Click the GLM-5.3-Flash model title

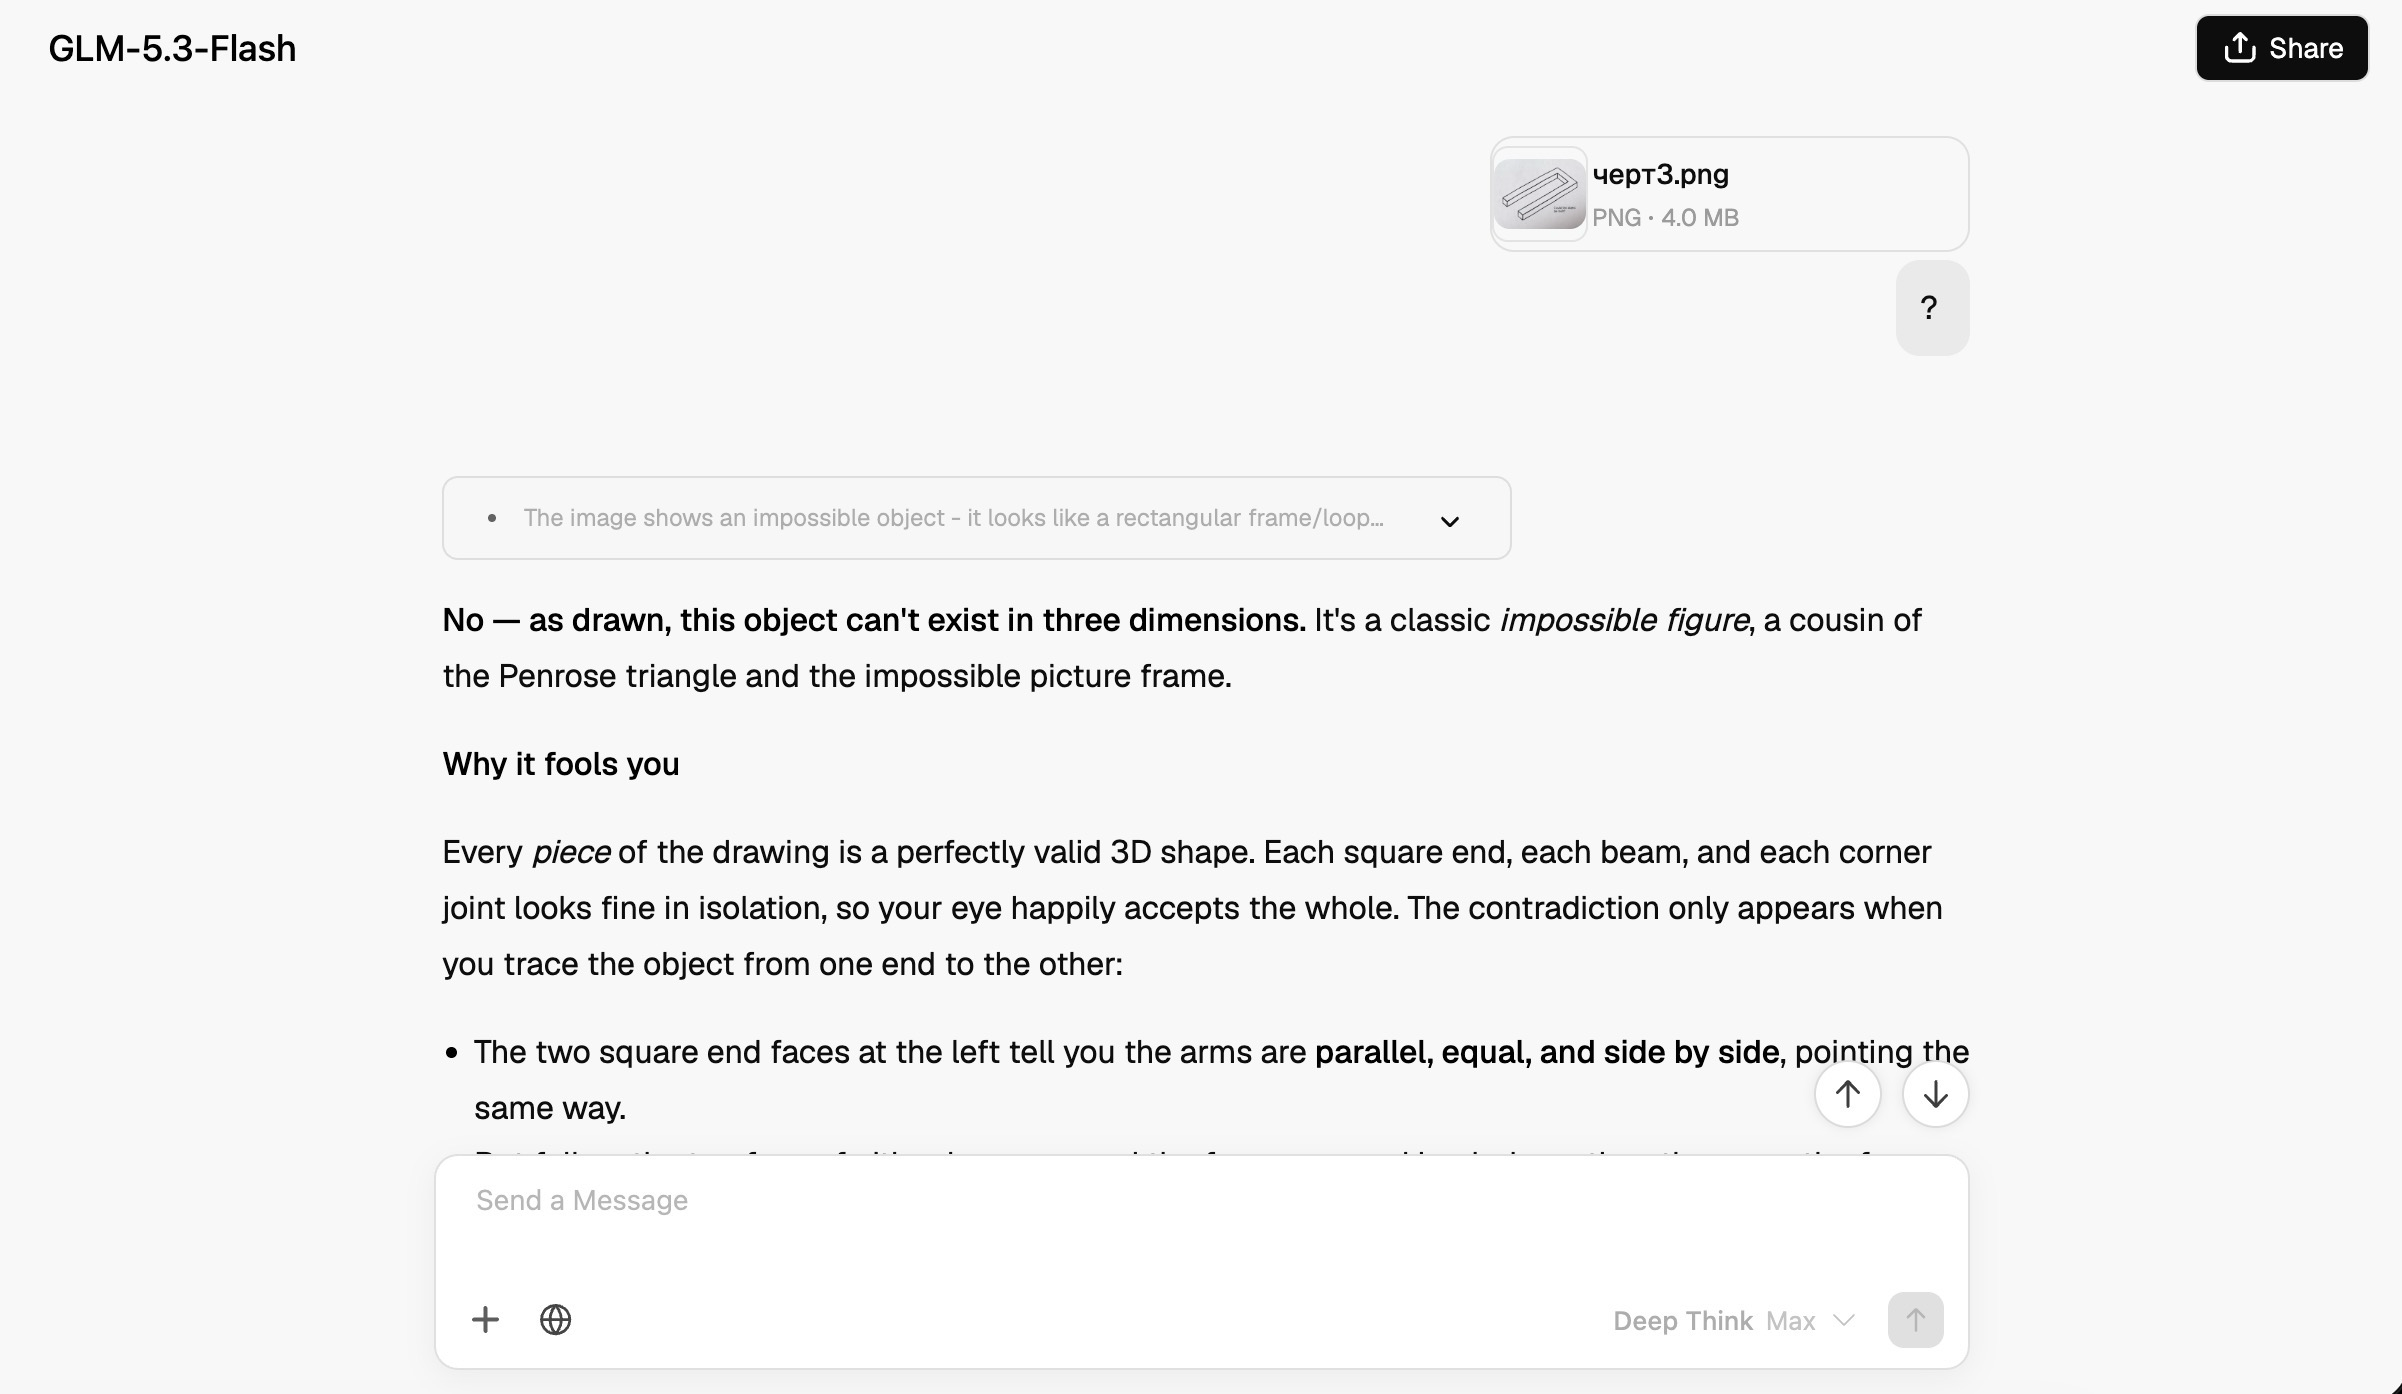tap(172, 48)
